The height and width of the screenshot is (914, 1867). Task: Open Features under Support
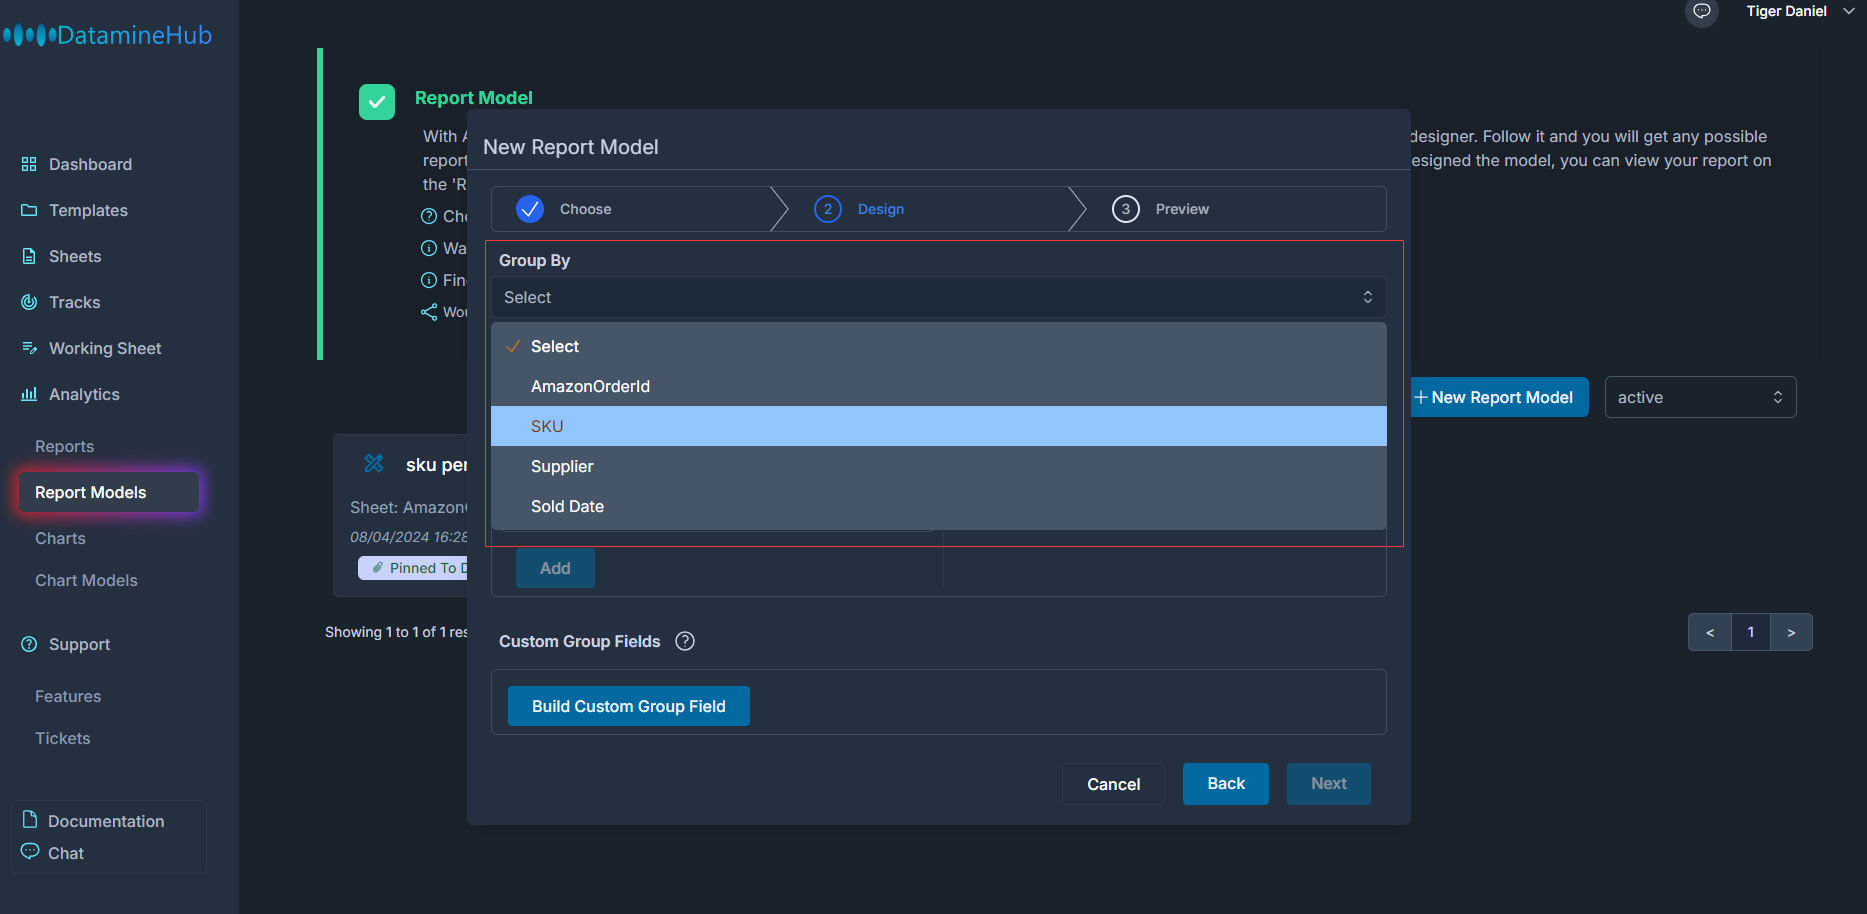[68, 696]
